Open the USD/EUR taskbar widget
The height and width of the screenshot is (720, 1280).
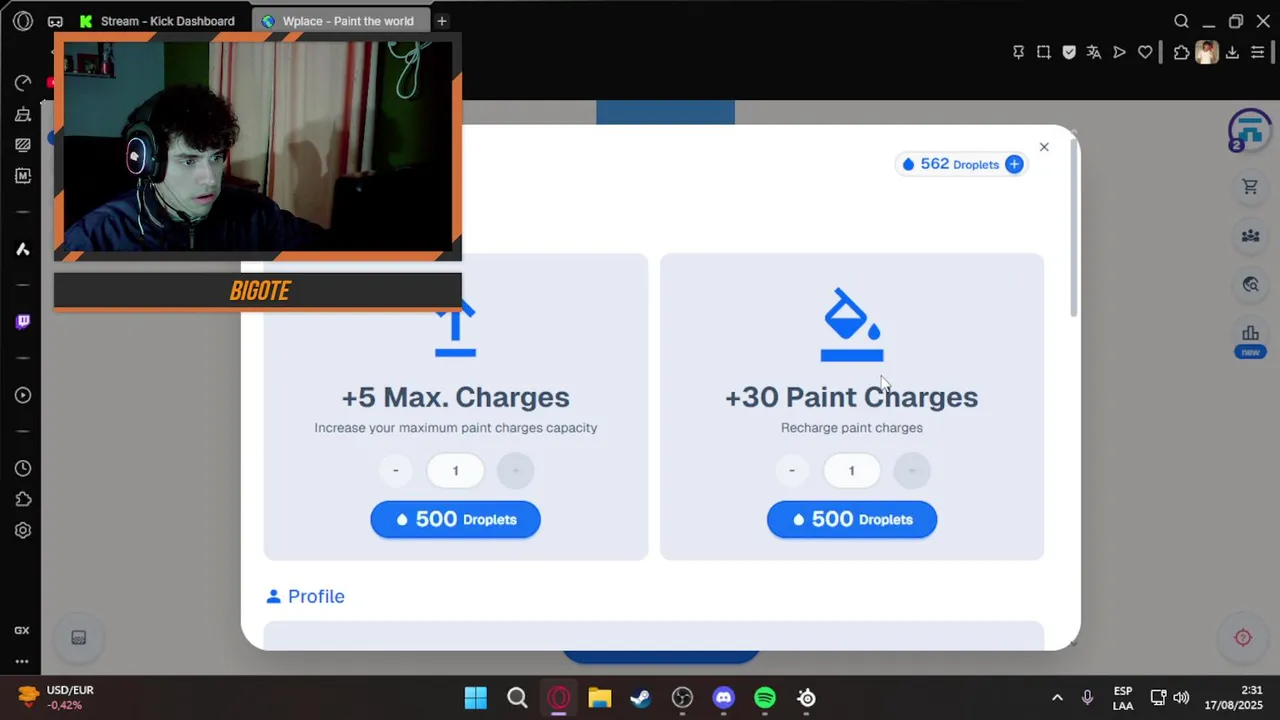tap(57, 697)
